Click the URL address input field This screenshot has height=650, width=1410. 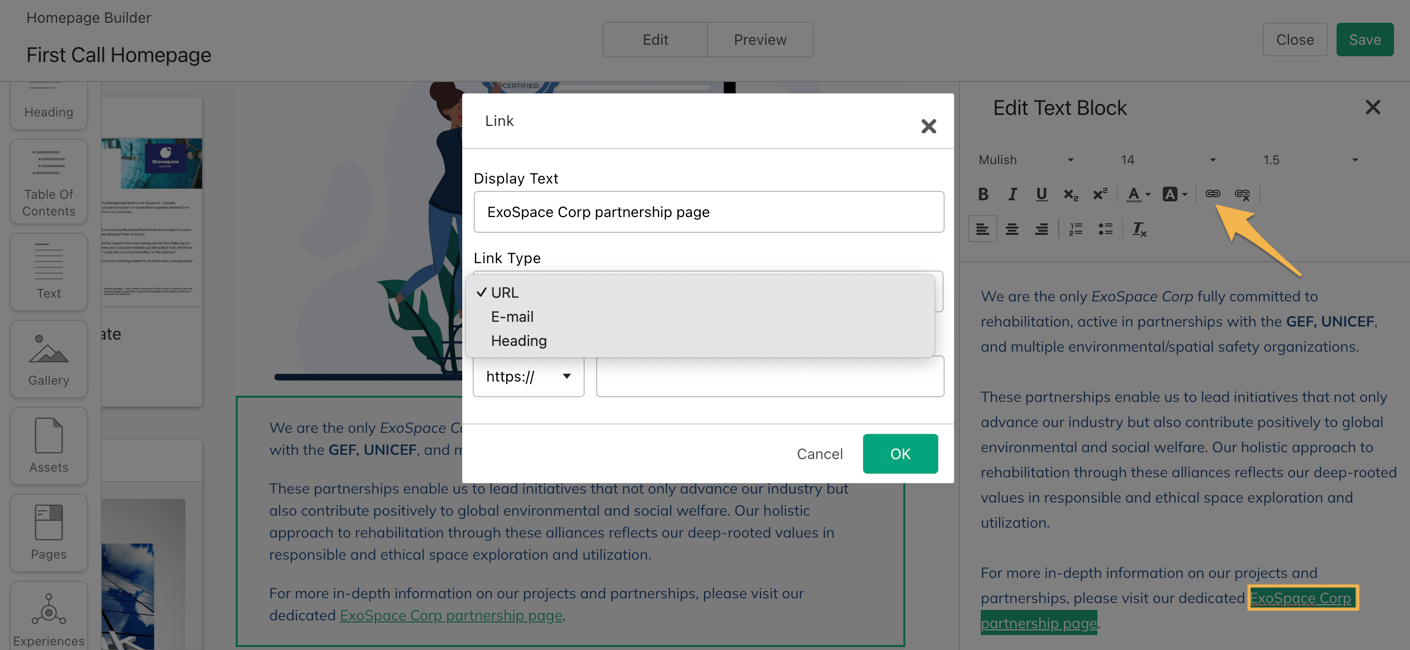pyautogui.click(x=770, y=376)
